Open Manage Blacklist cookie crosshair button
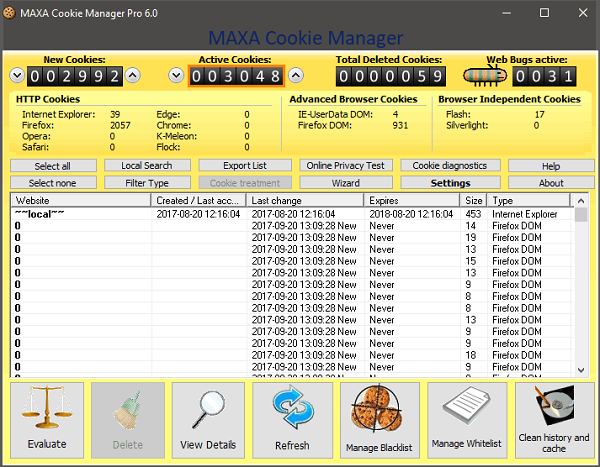600x467 pixels. click(x=380, y=420)
